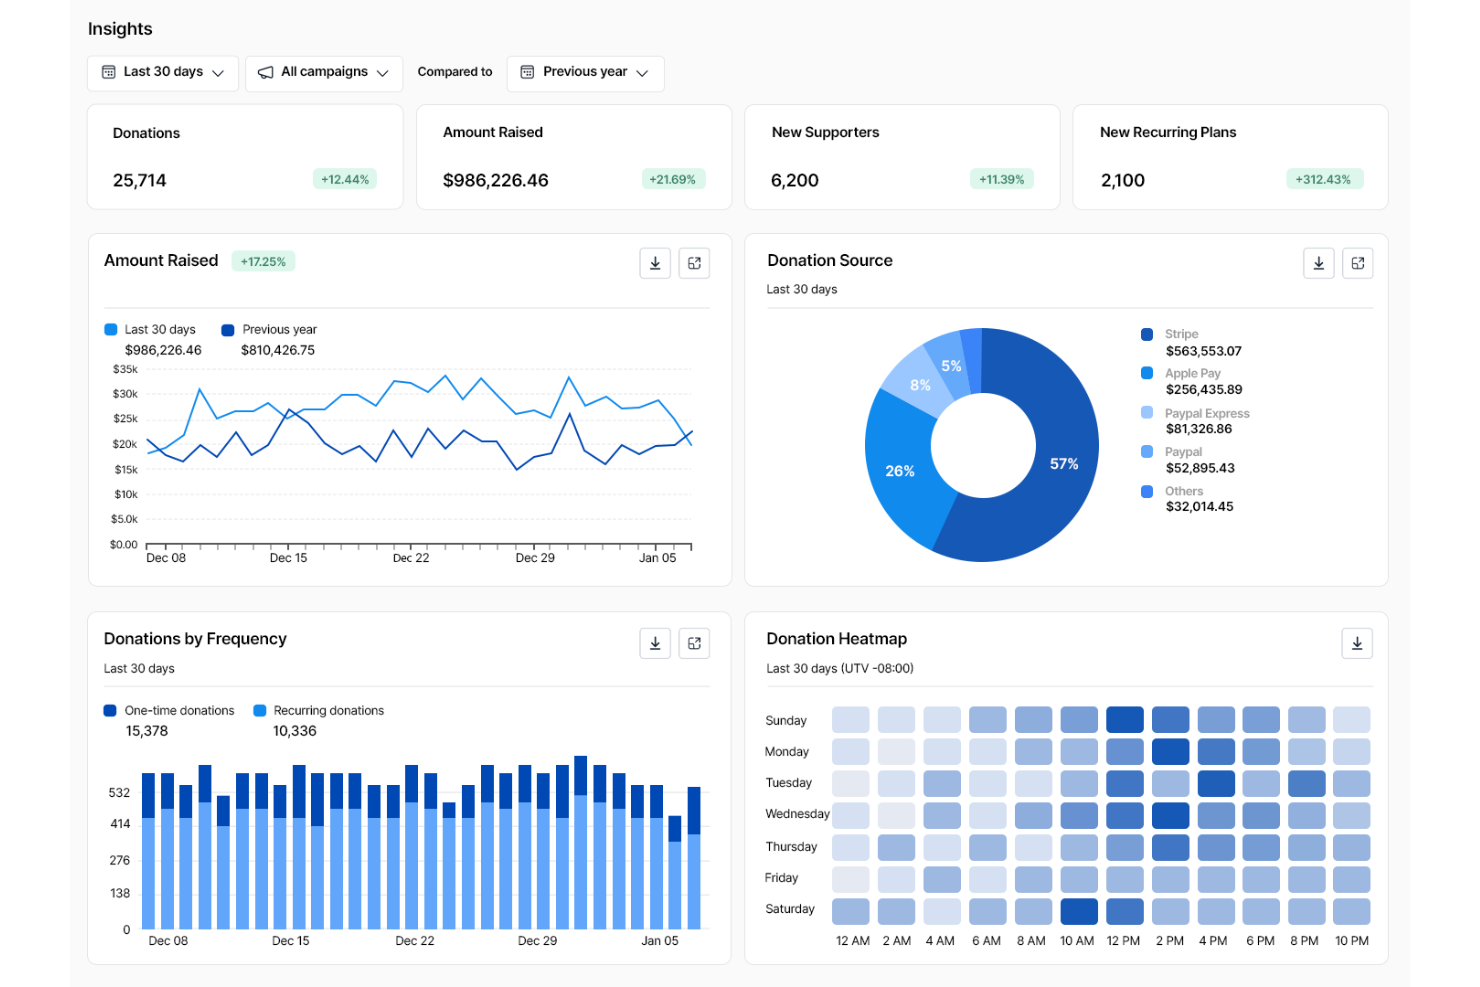Open Donation Source chart in fullscreen view
Viewport: 1480px width, 987px height.
click(x=1357, y=262)
